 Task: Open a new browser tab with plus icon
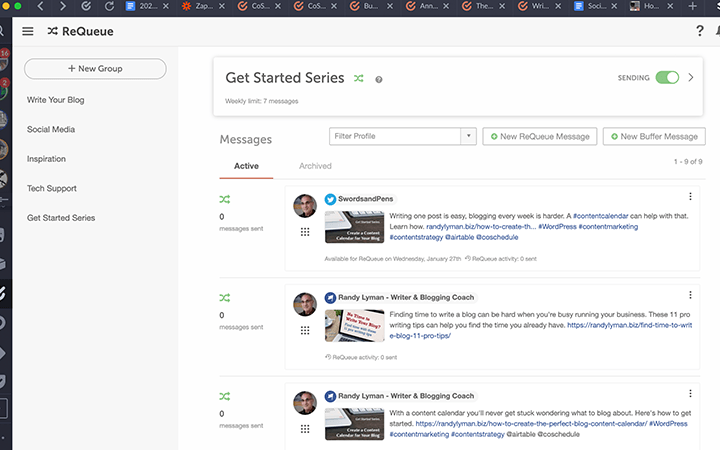[x=693, y=6]
